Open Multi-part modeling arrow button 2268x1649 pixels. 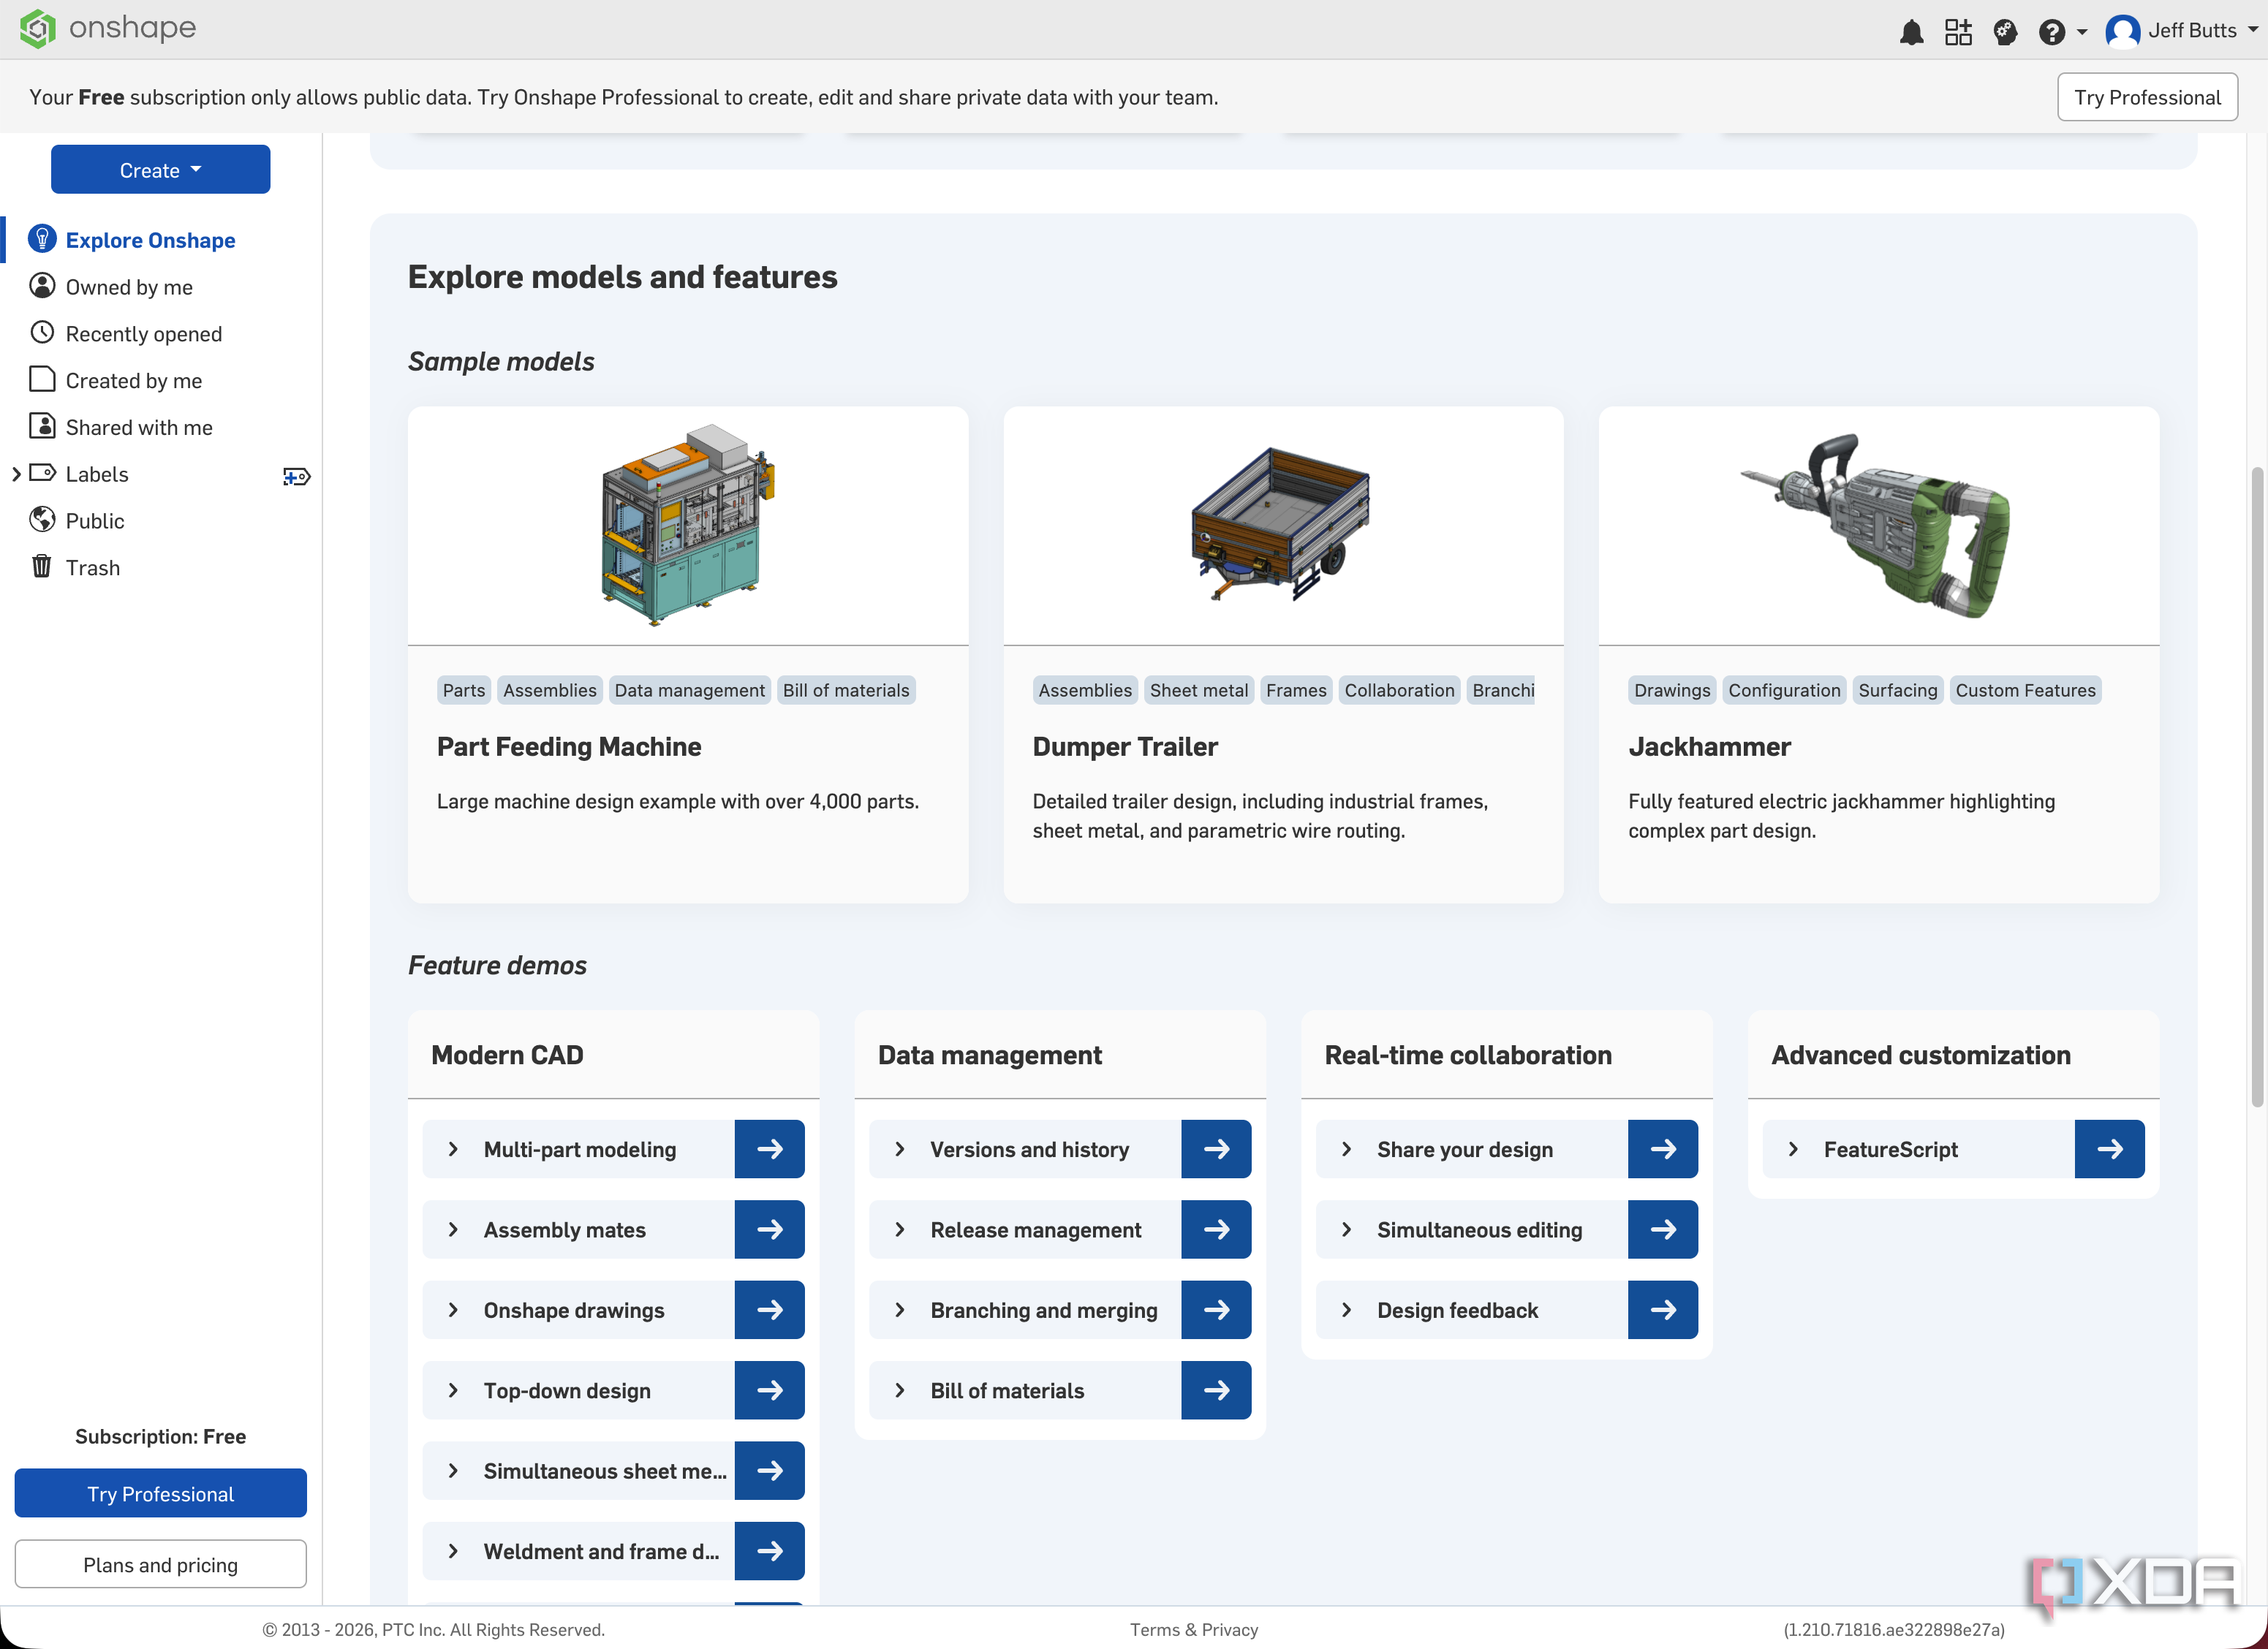[x=769, y=1150]
